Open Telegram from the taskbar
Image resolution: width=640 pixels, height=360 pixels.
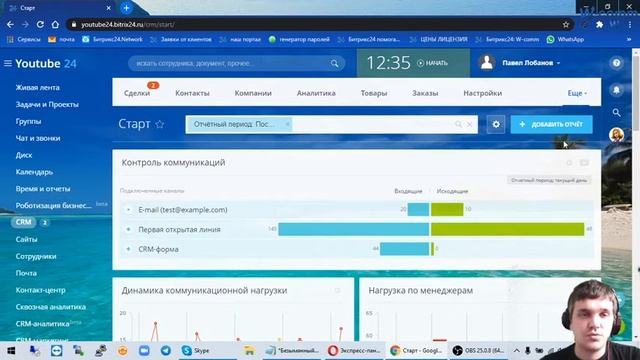[x=165, y=351]
